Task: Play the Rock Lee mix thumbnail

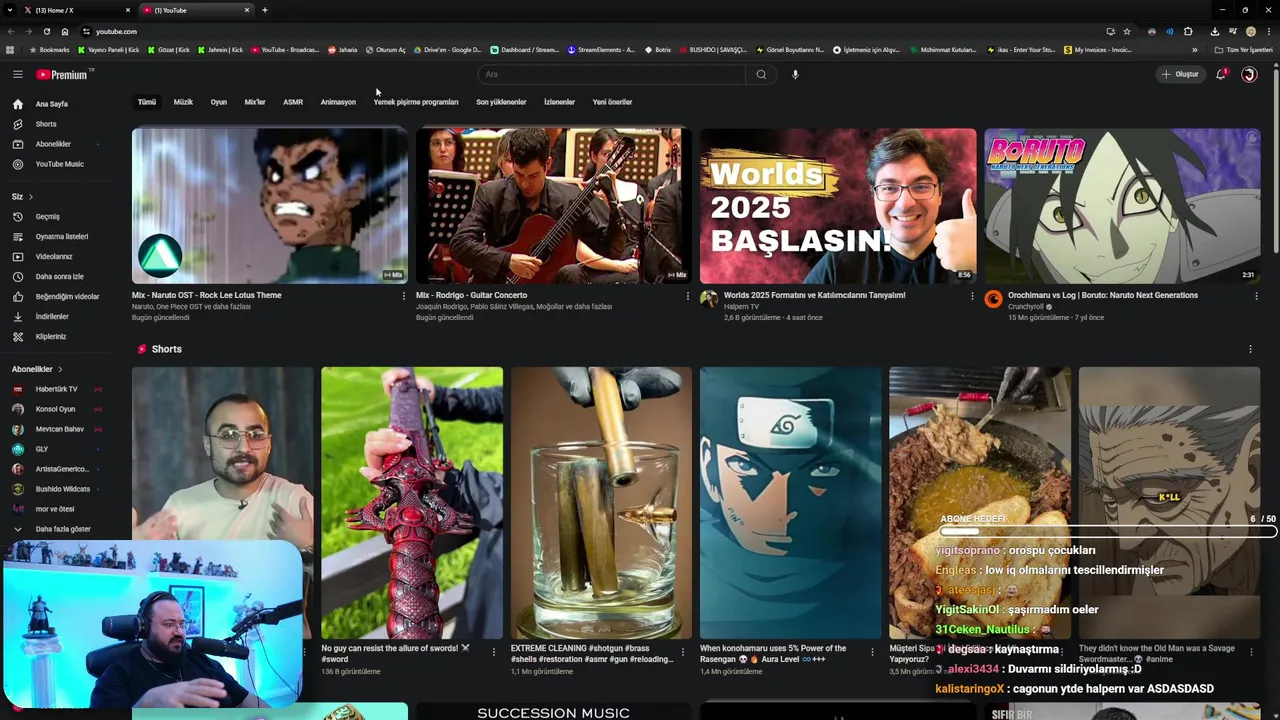Action: click(x=270, y=206)
